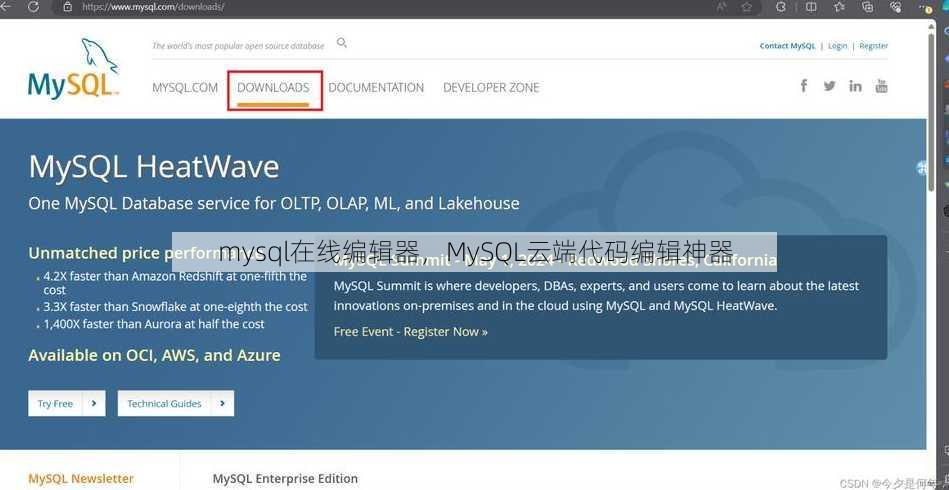
Task: Go to the Login link
Action: (x=838, y=46)
